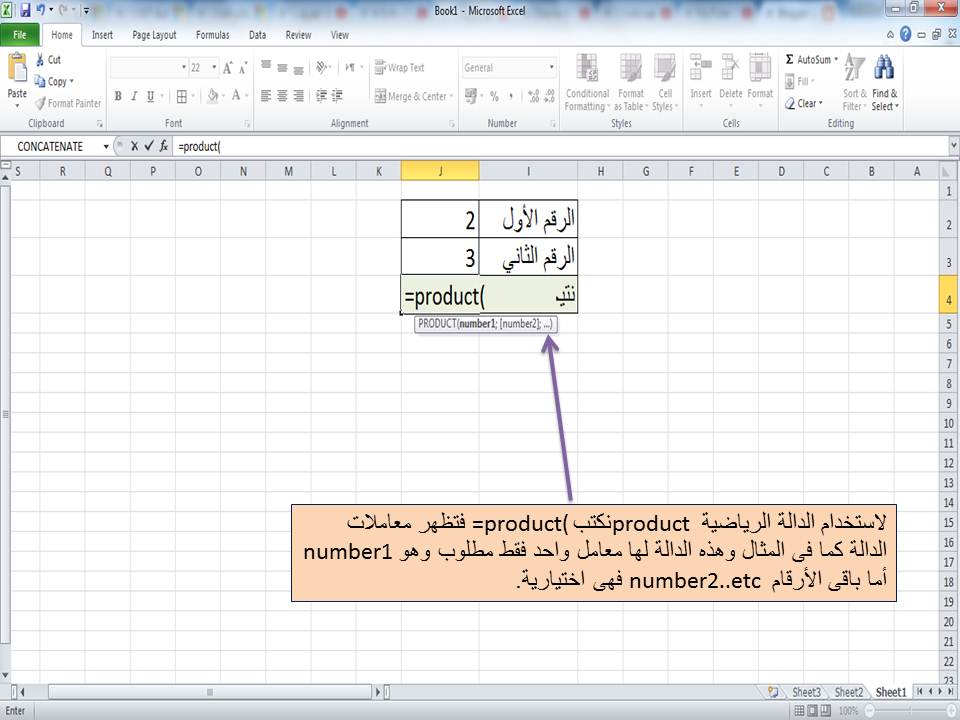
Task: Toggle Bold formatting
Action: click(118, 96)
